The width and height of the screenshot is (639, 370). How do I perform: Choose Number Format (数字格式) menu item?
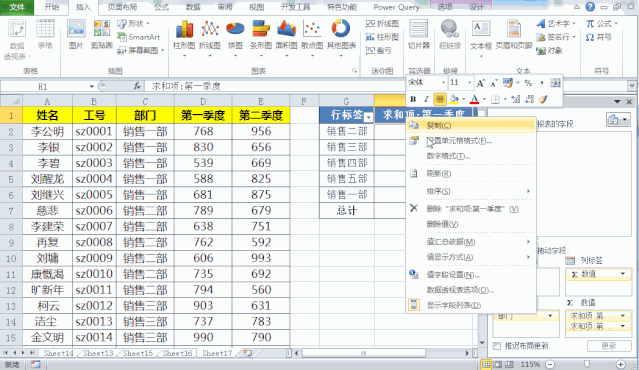pos(470,156)
